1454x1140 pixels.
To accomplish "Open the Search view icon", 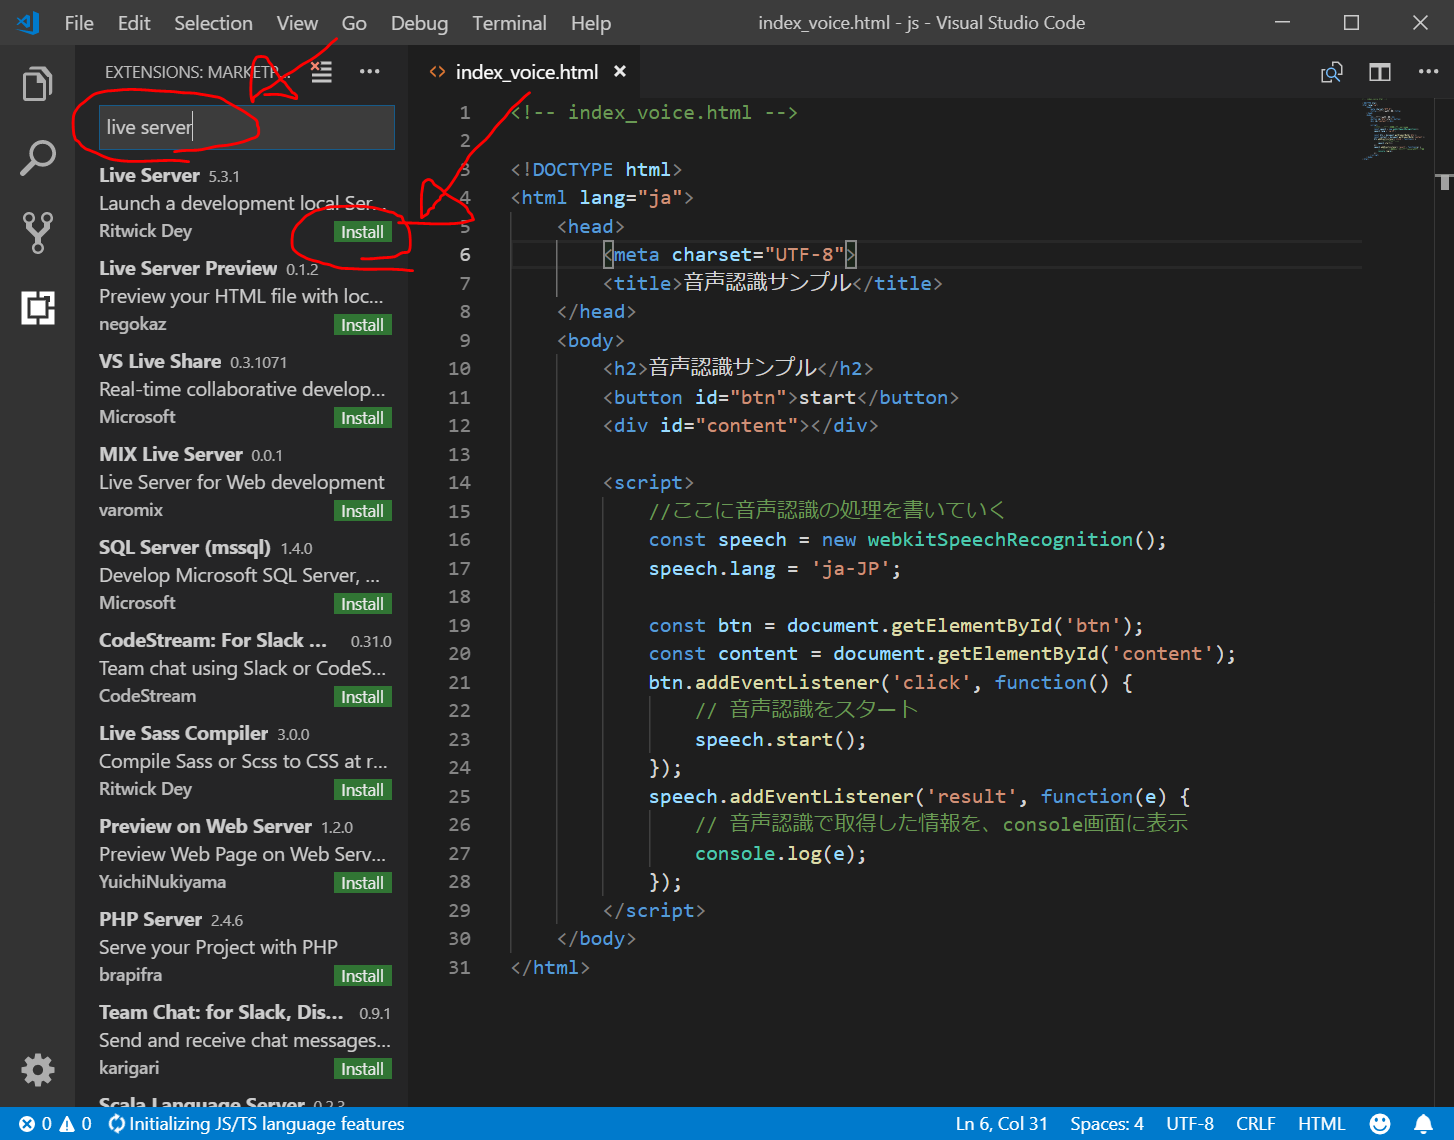I will pos(37,158).
